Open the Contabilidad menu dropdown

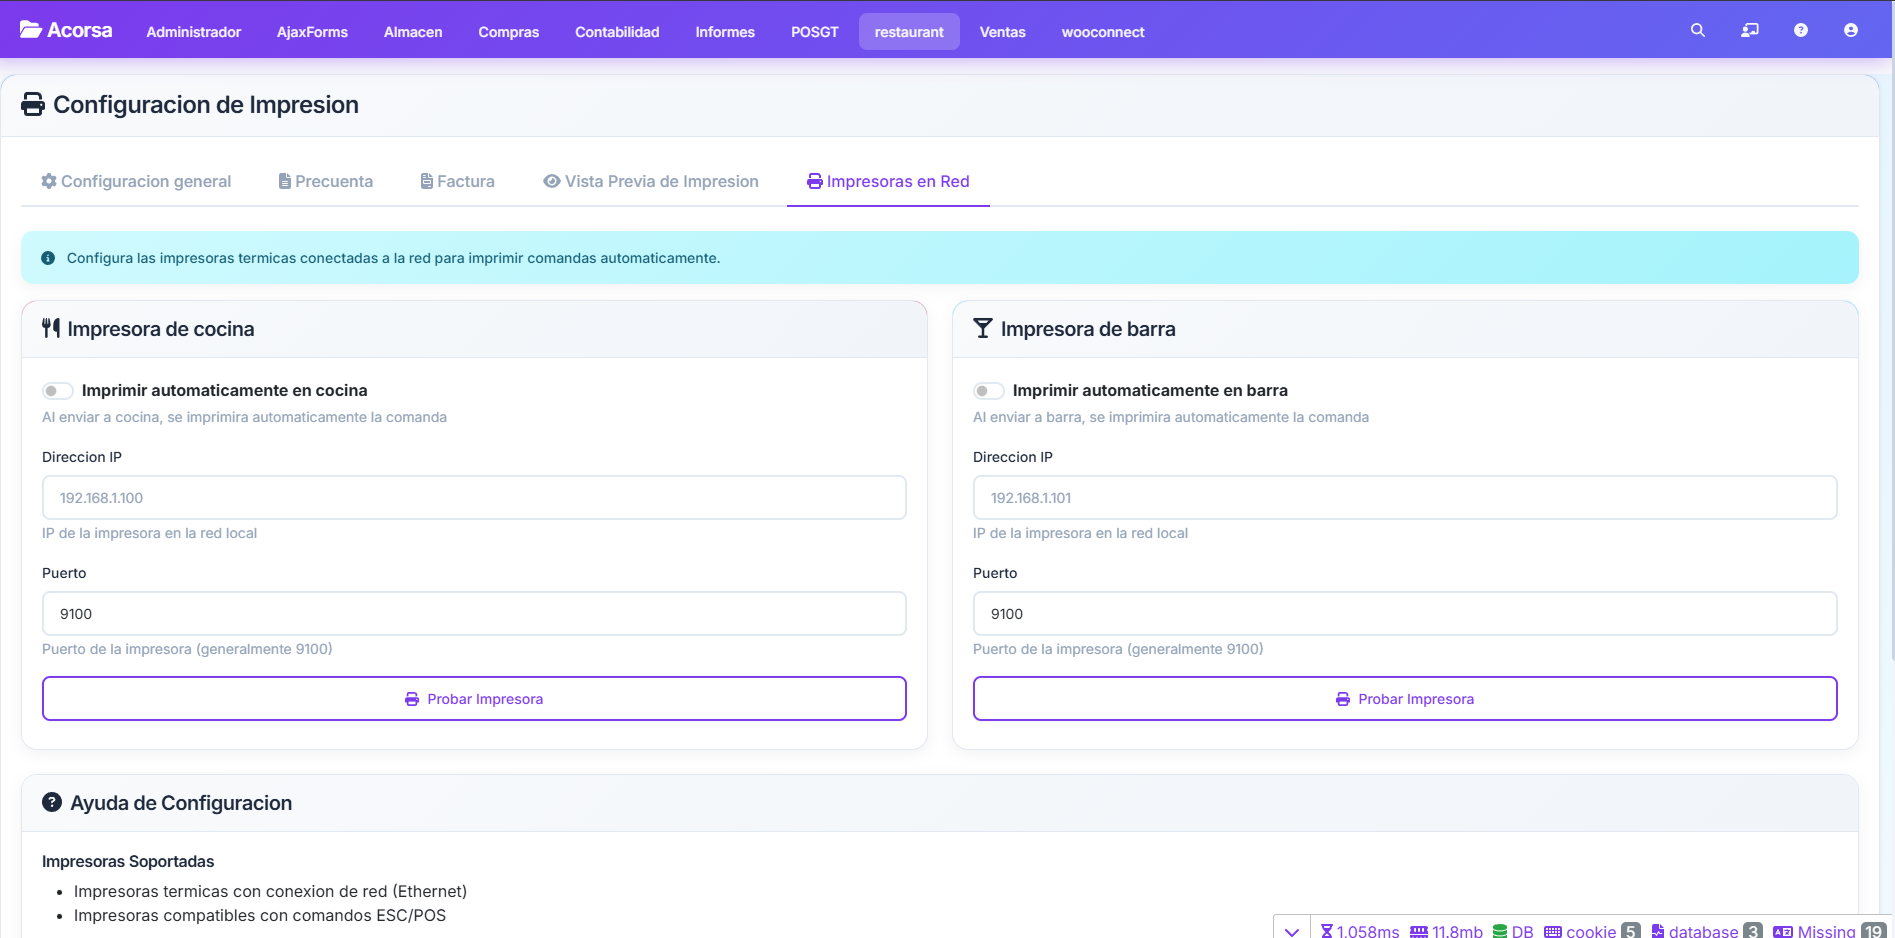pos(617,32)
